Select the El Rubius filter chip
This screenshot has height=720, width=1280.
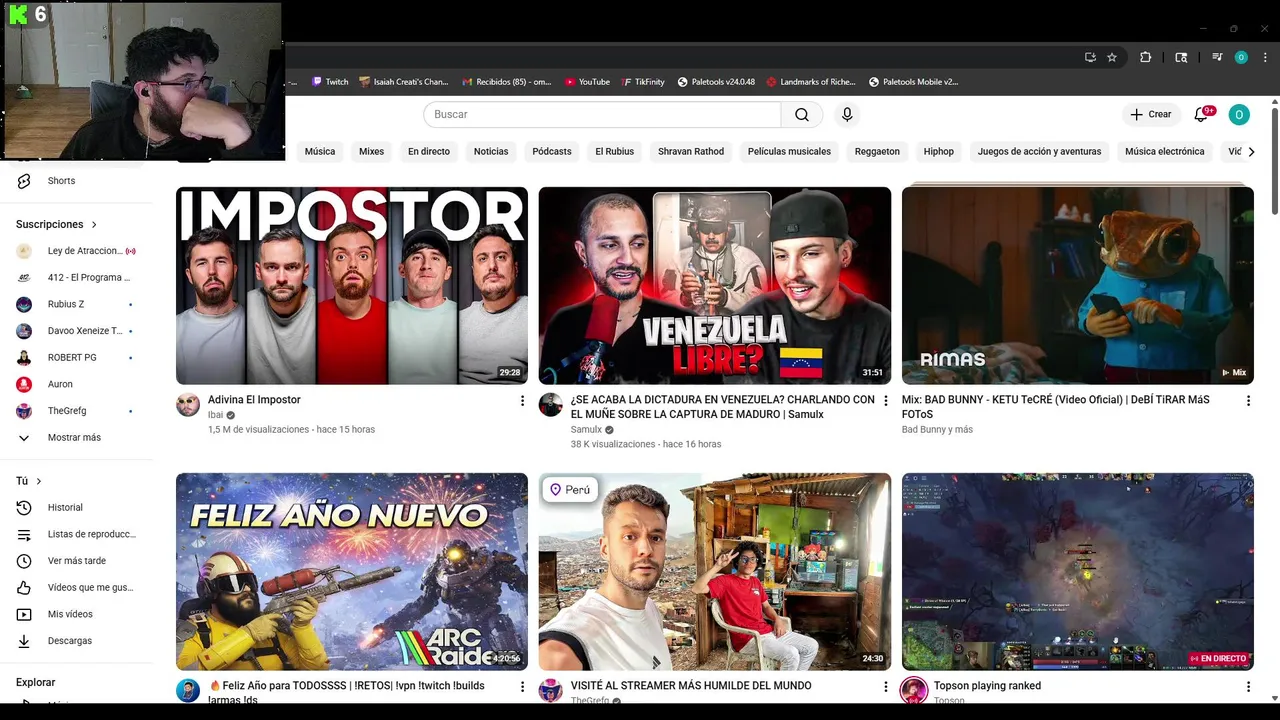pos(615,152)
